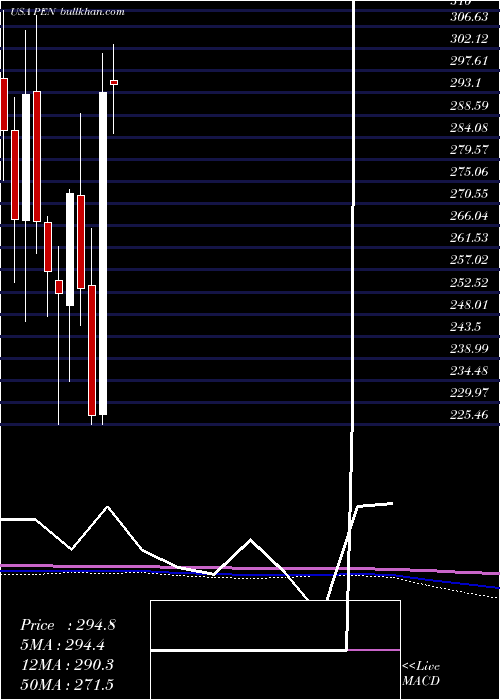This screenshot has height=700, width=500.
Task: Click the 238.99 price axis label
Action: (x=469, y=349)
